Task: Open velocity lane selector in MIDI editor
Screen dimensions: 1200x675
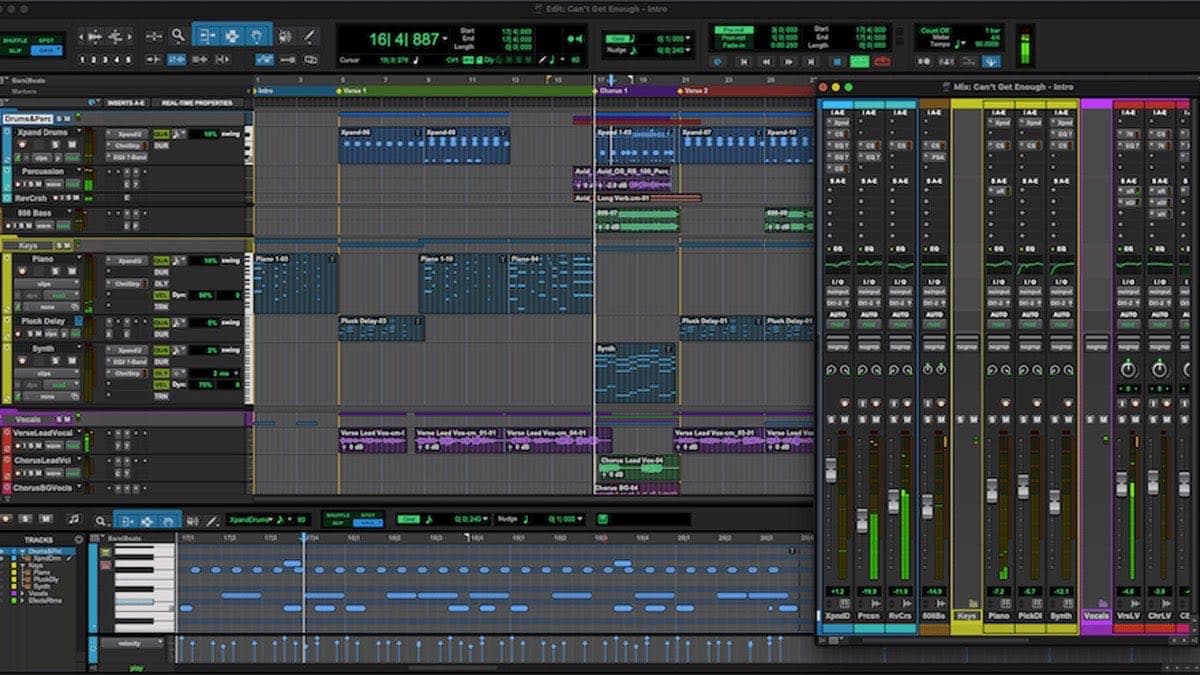Action: tap(131, 643)
